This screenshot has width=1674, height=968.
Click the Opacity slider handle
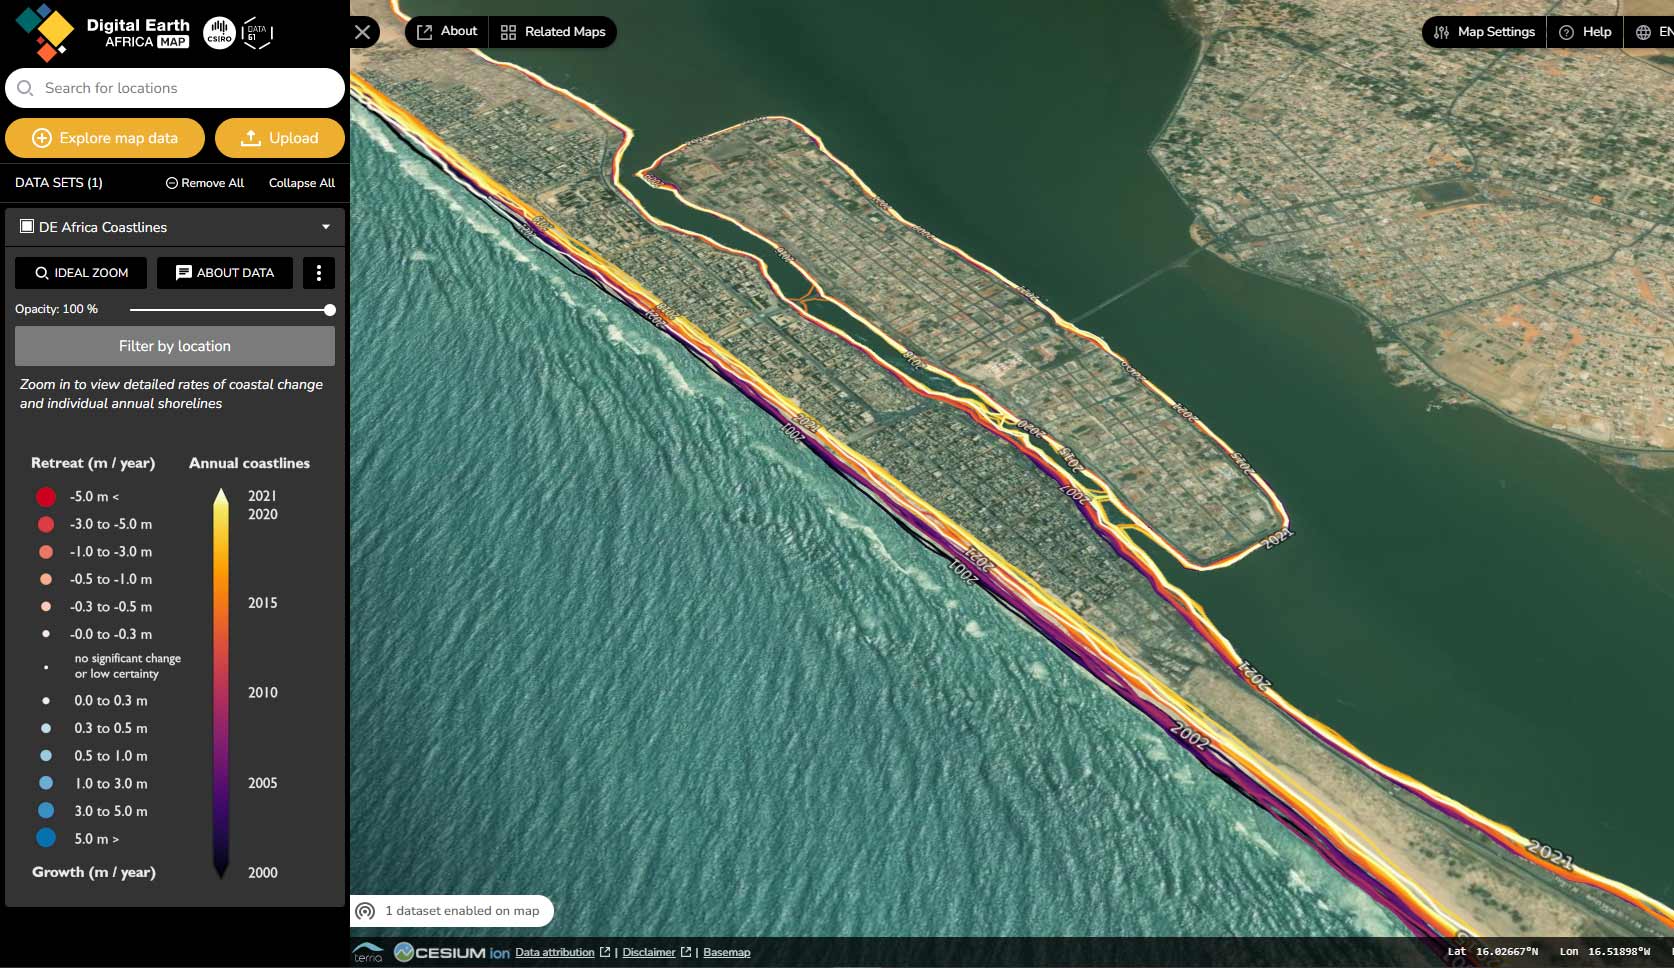330,310
